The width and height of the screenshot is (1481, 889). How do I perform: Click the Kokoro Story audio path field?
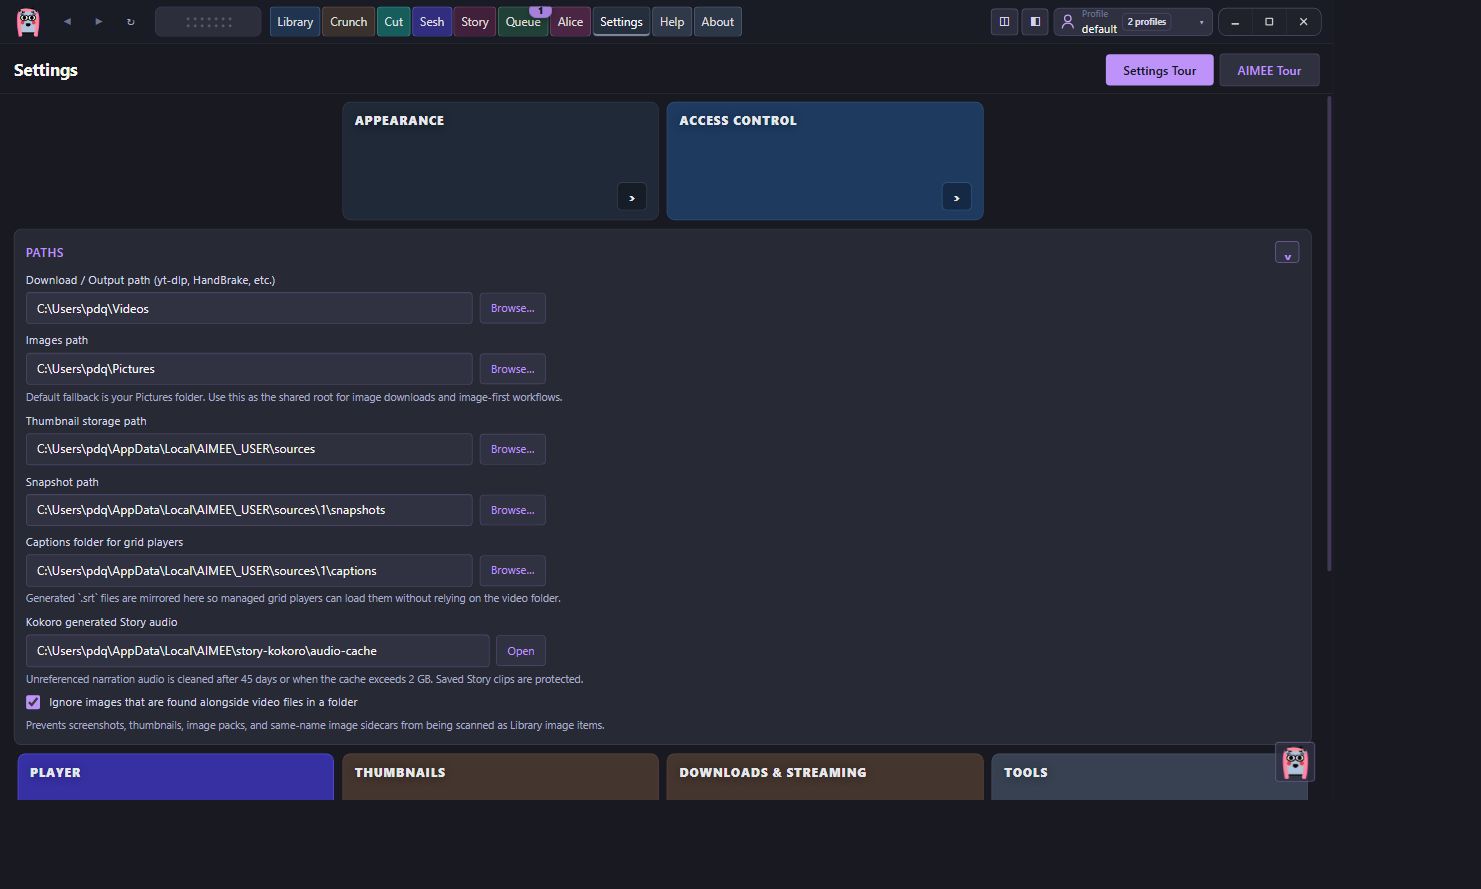258,650
